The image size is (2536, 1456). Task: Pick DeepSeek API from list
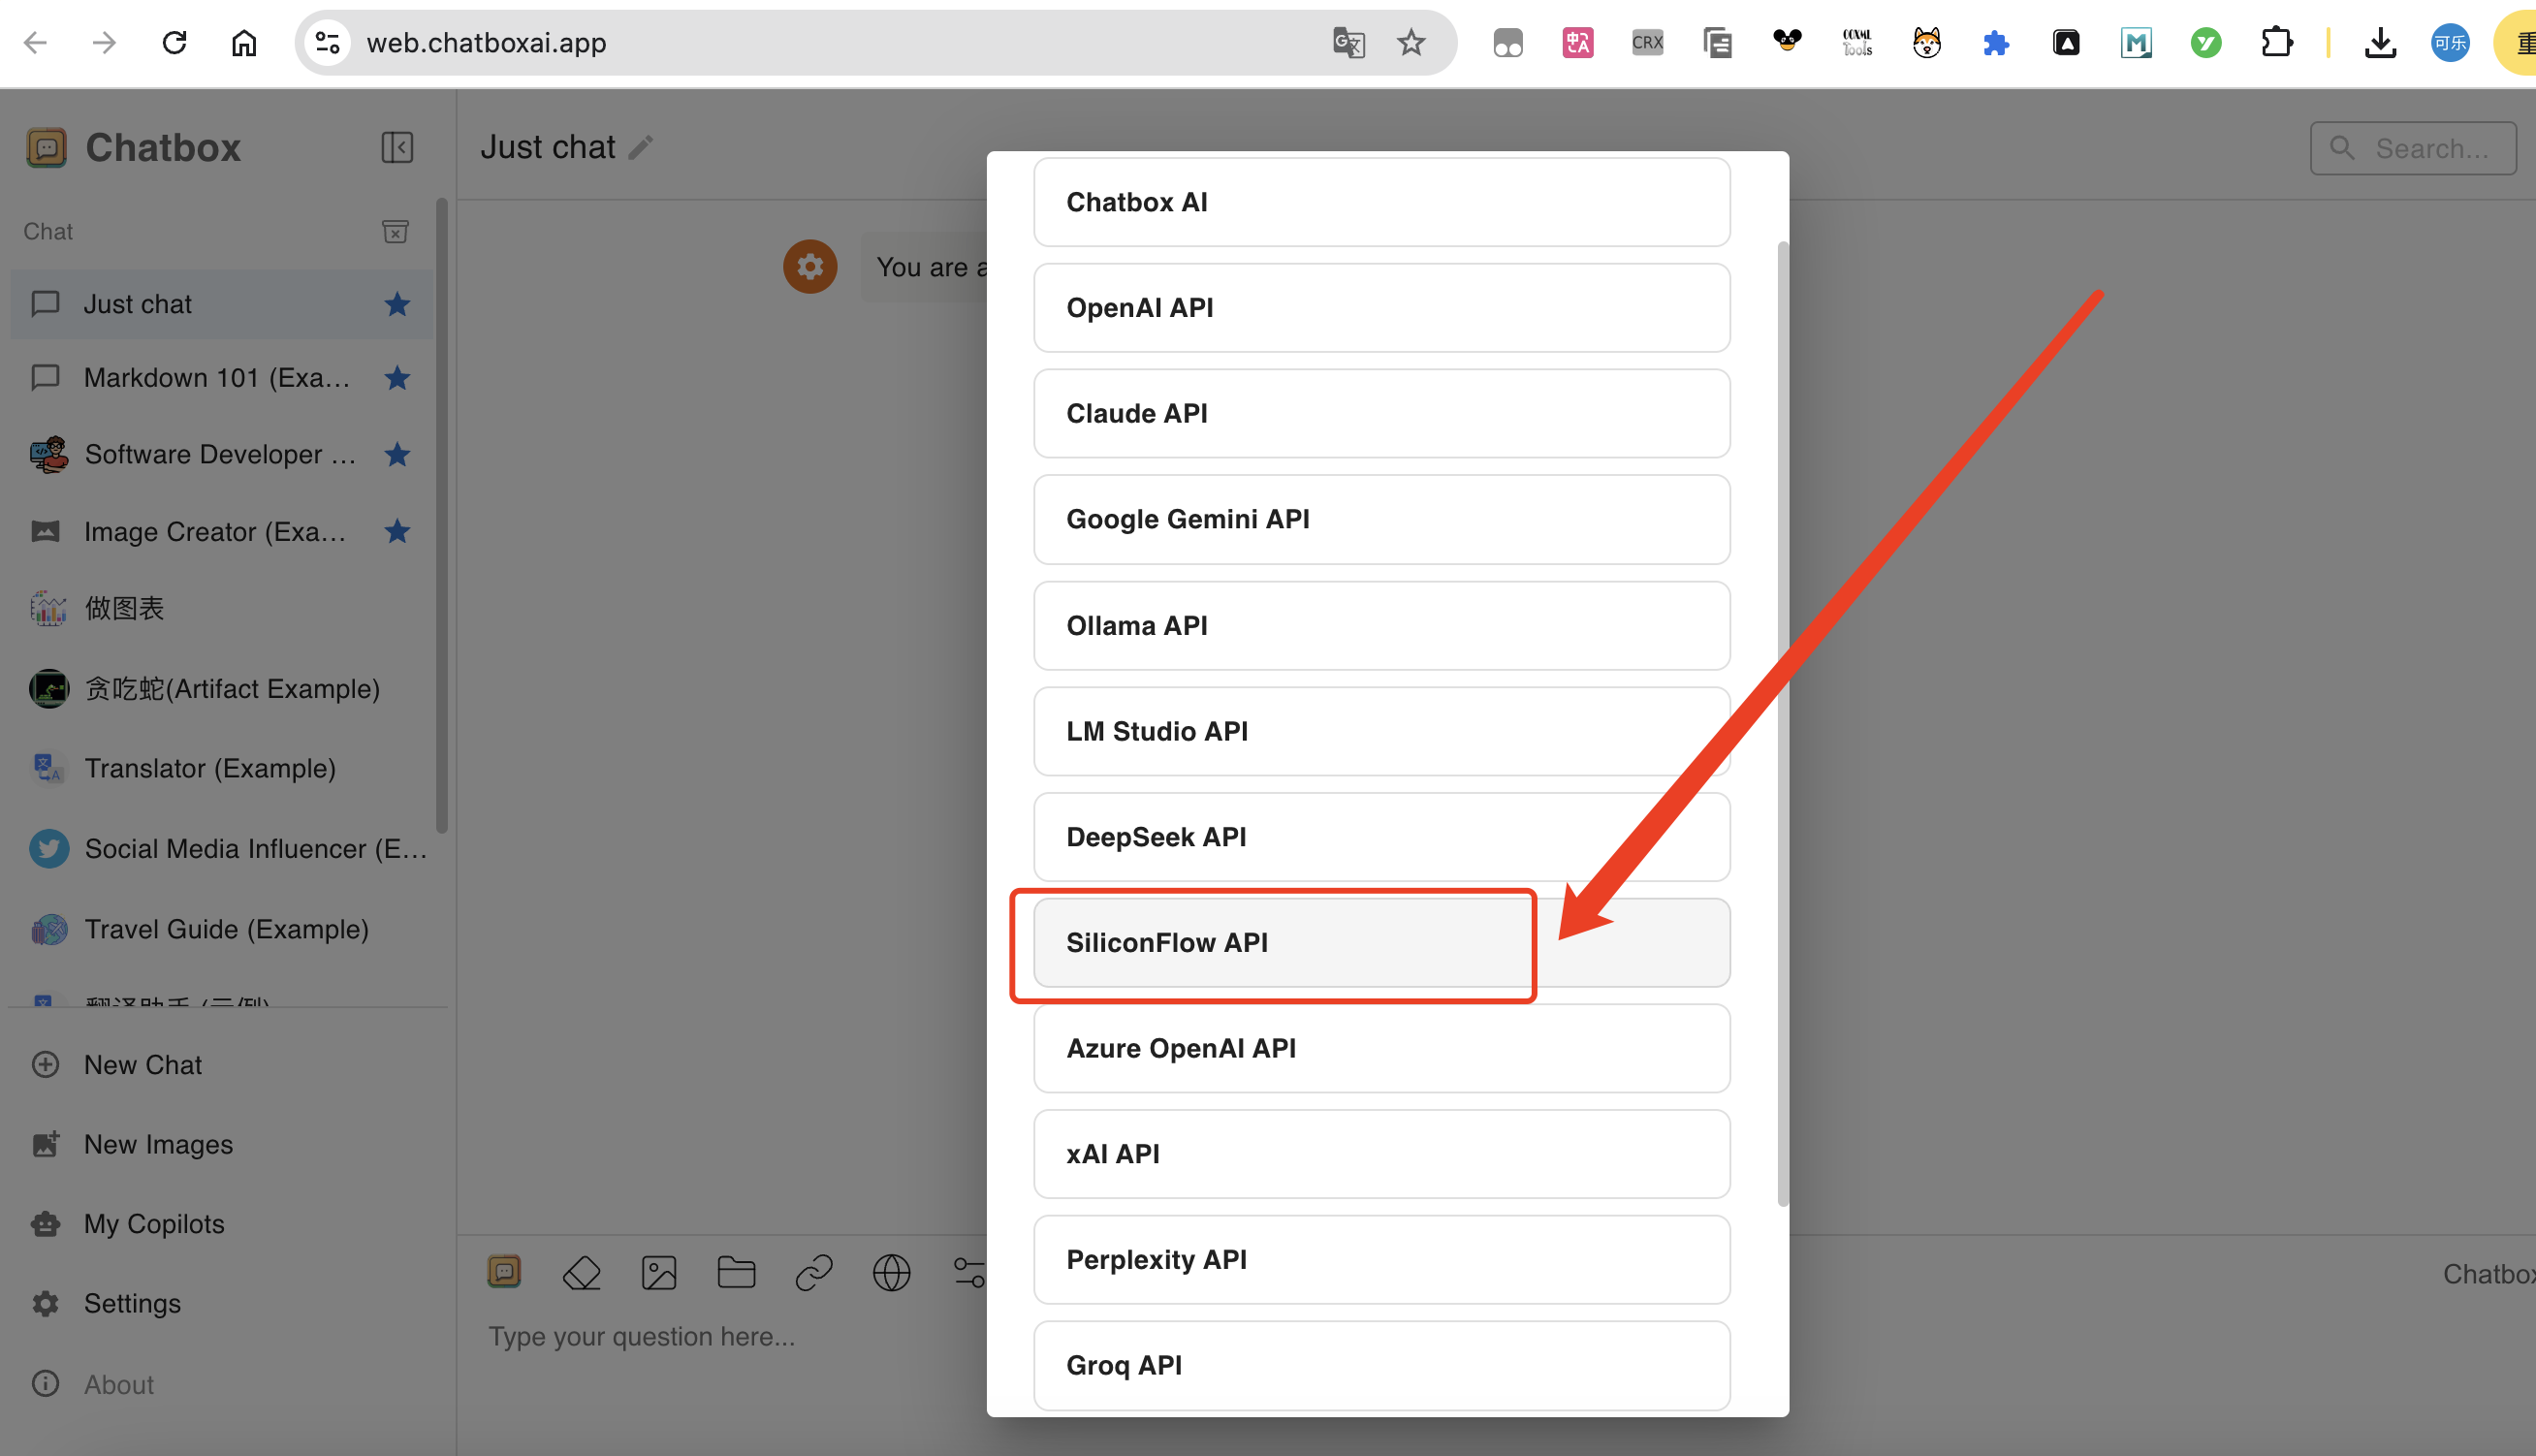[x=1381, y=837]
